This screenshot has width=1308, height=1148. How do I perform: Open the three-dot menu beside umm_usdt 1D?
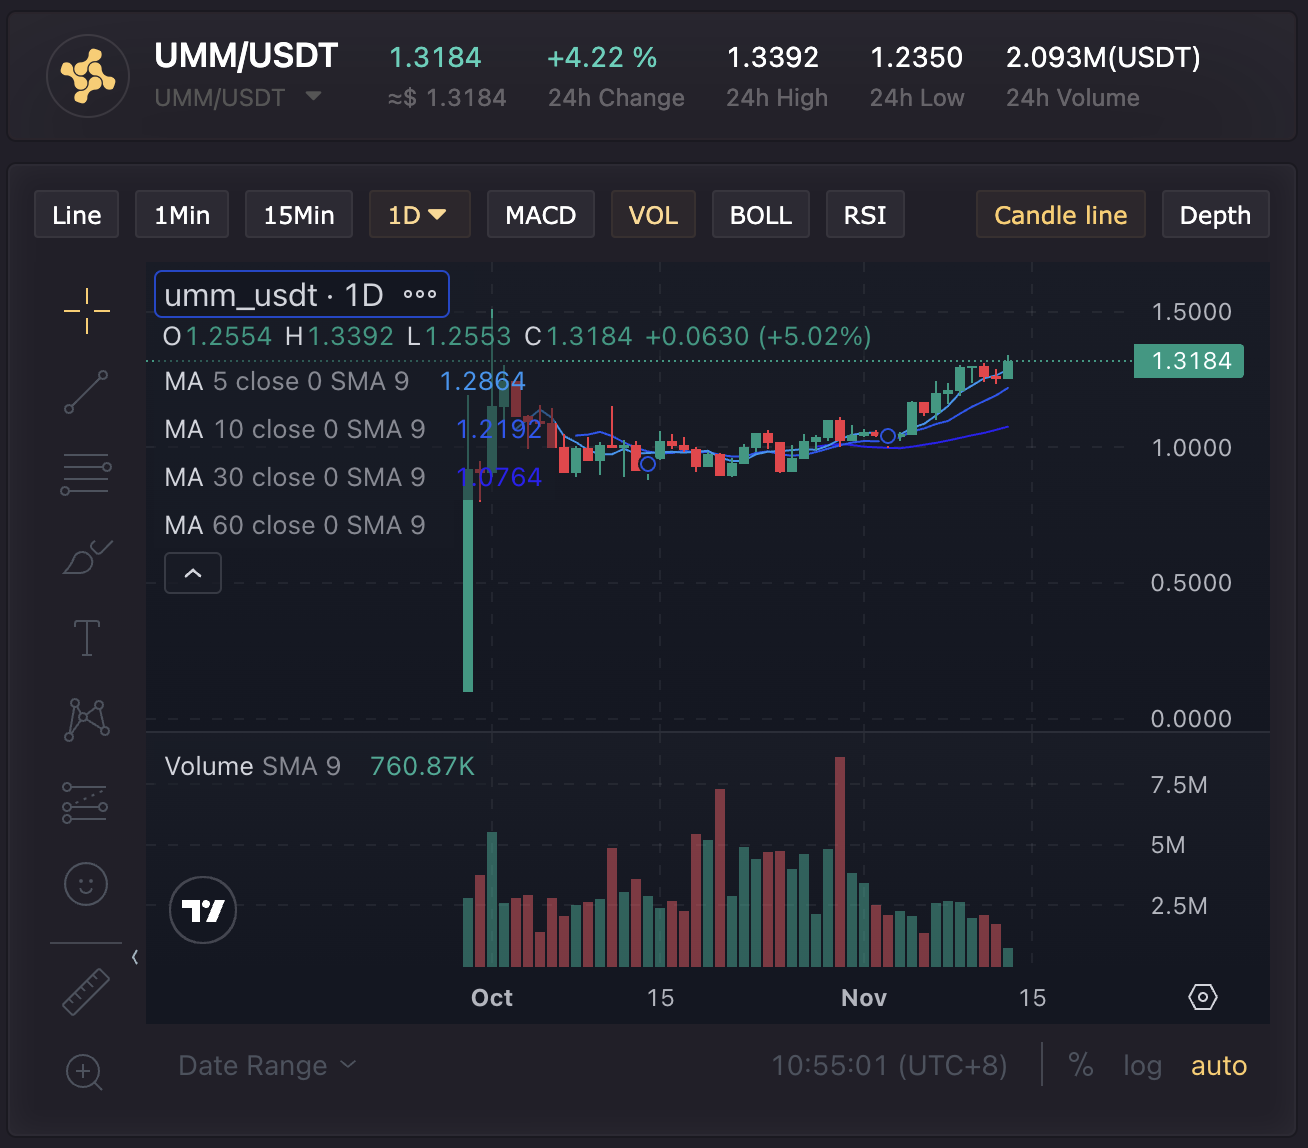[x=420, y=294]
